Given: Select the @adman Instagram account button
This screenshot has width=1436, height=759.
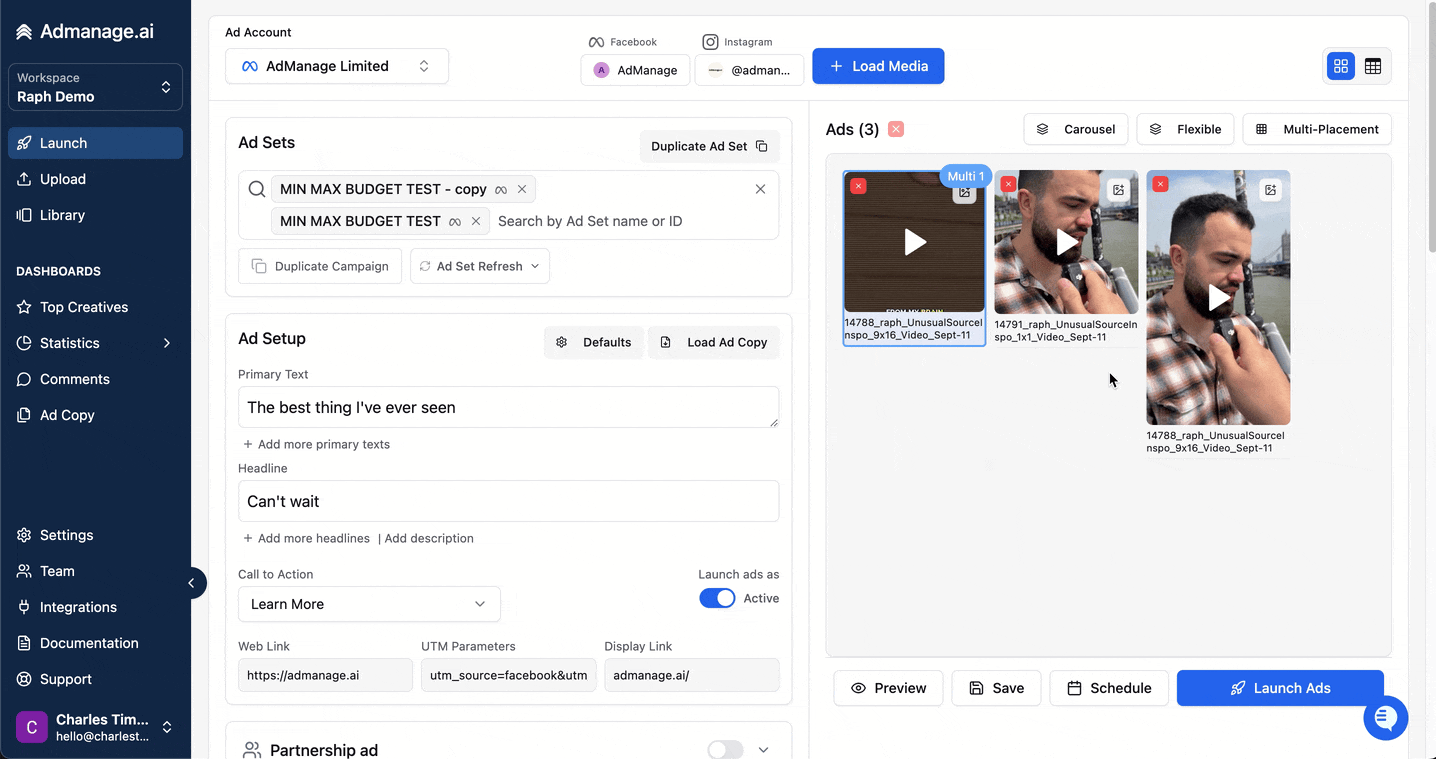Looking at the screenshot, I should 749,70.
